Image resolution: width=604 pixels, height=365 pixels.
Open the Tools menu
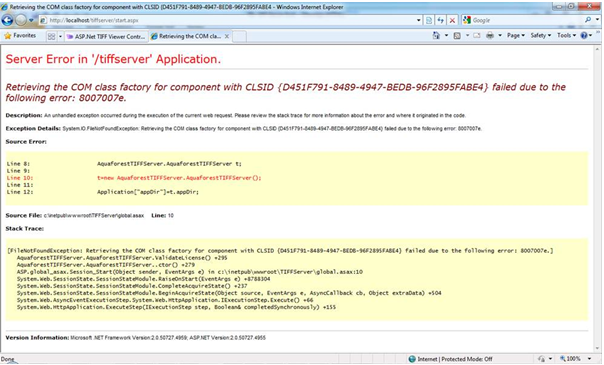click(x=566, y=35)
